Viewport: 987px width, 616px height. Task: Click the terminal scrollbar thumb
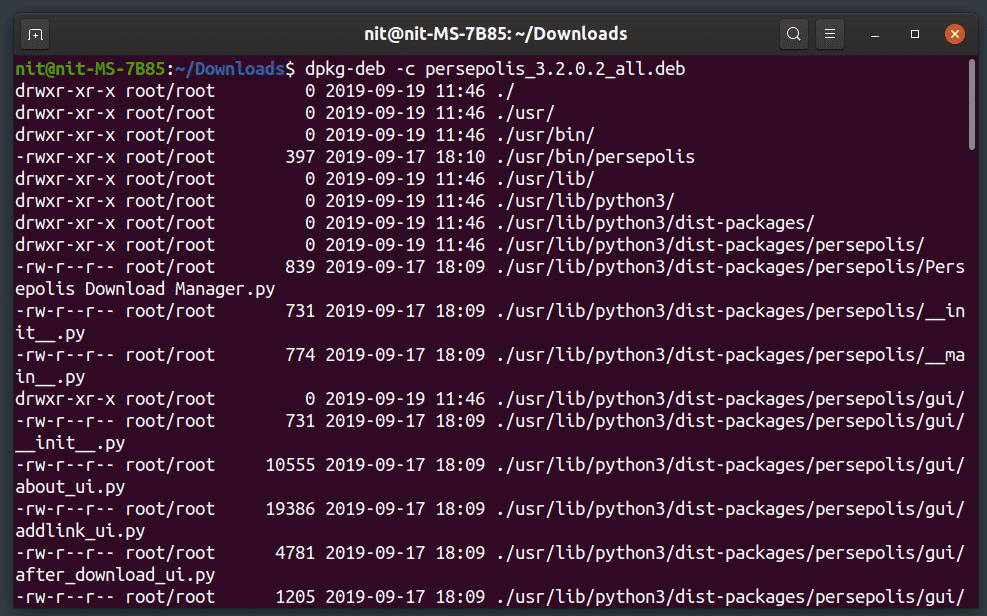972,105
